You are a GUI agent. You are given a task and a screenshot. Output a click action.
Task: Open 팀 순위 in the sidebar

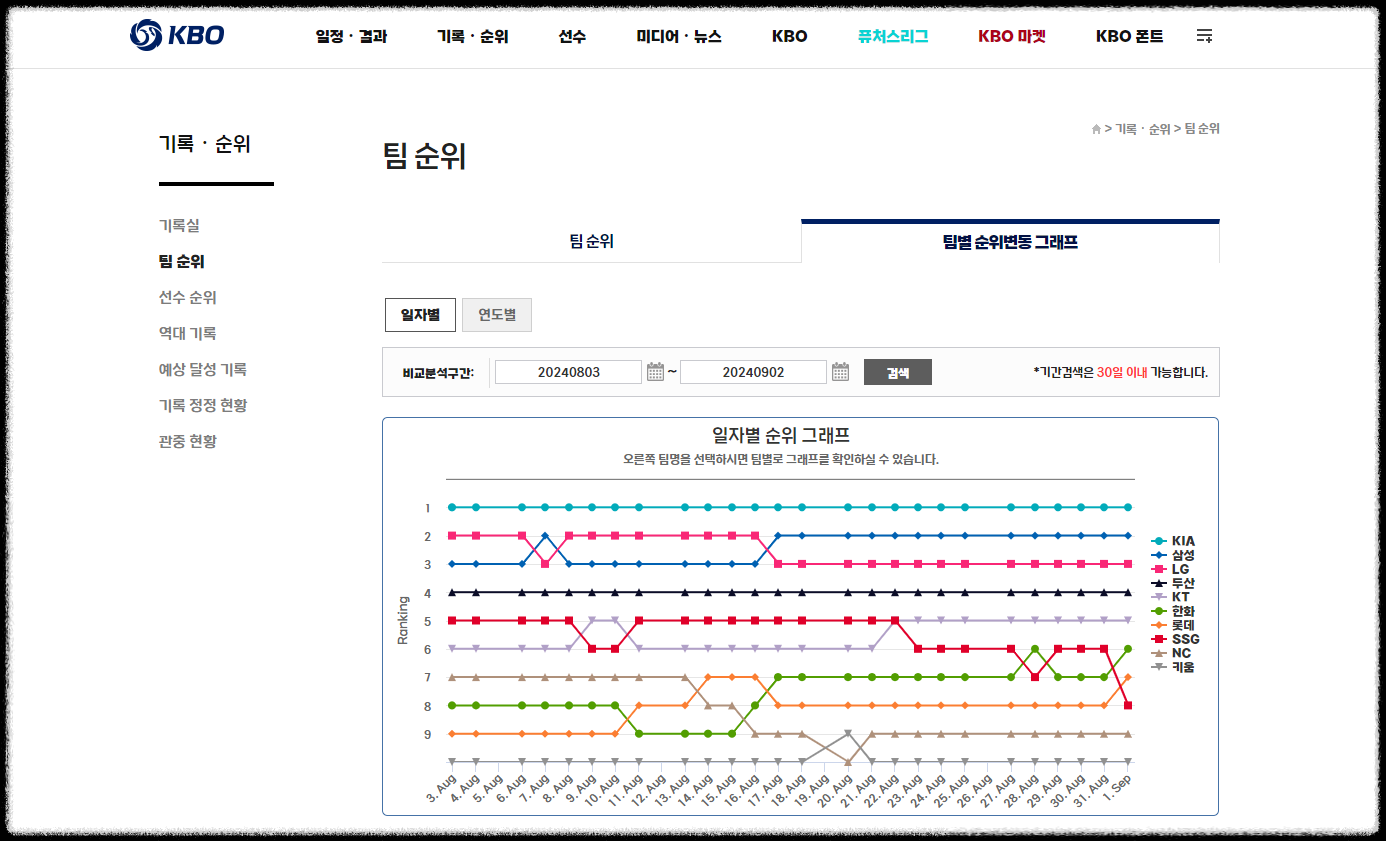click(182, 262)
